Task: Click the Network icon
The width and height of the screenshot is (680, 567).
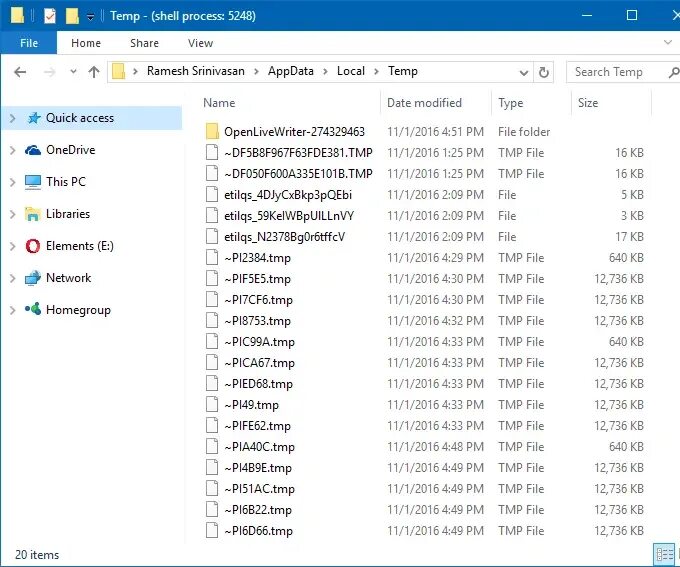Action: 33,278
